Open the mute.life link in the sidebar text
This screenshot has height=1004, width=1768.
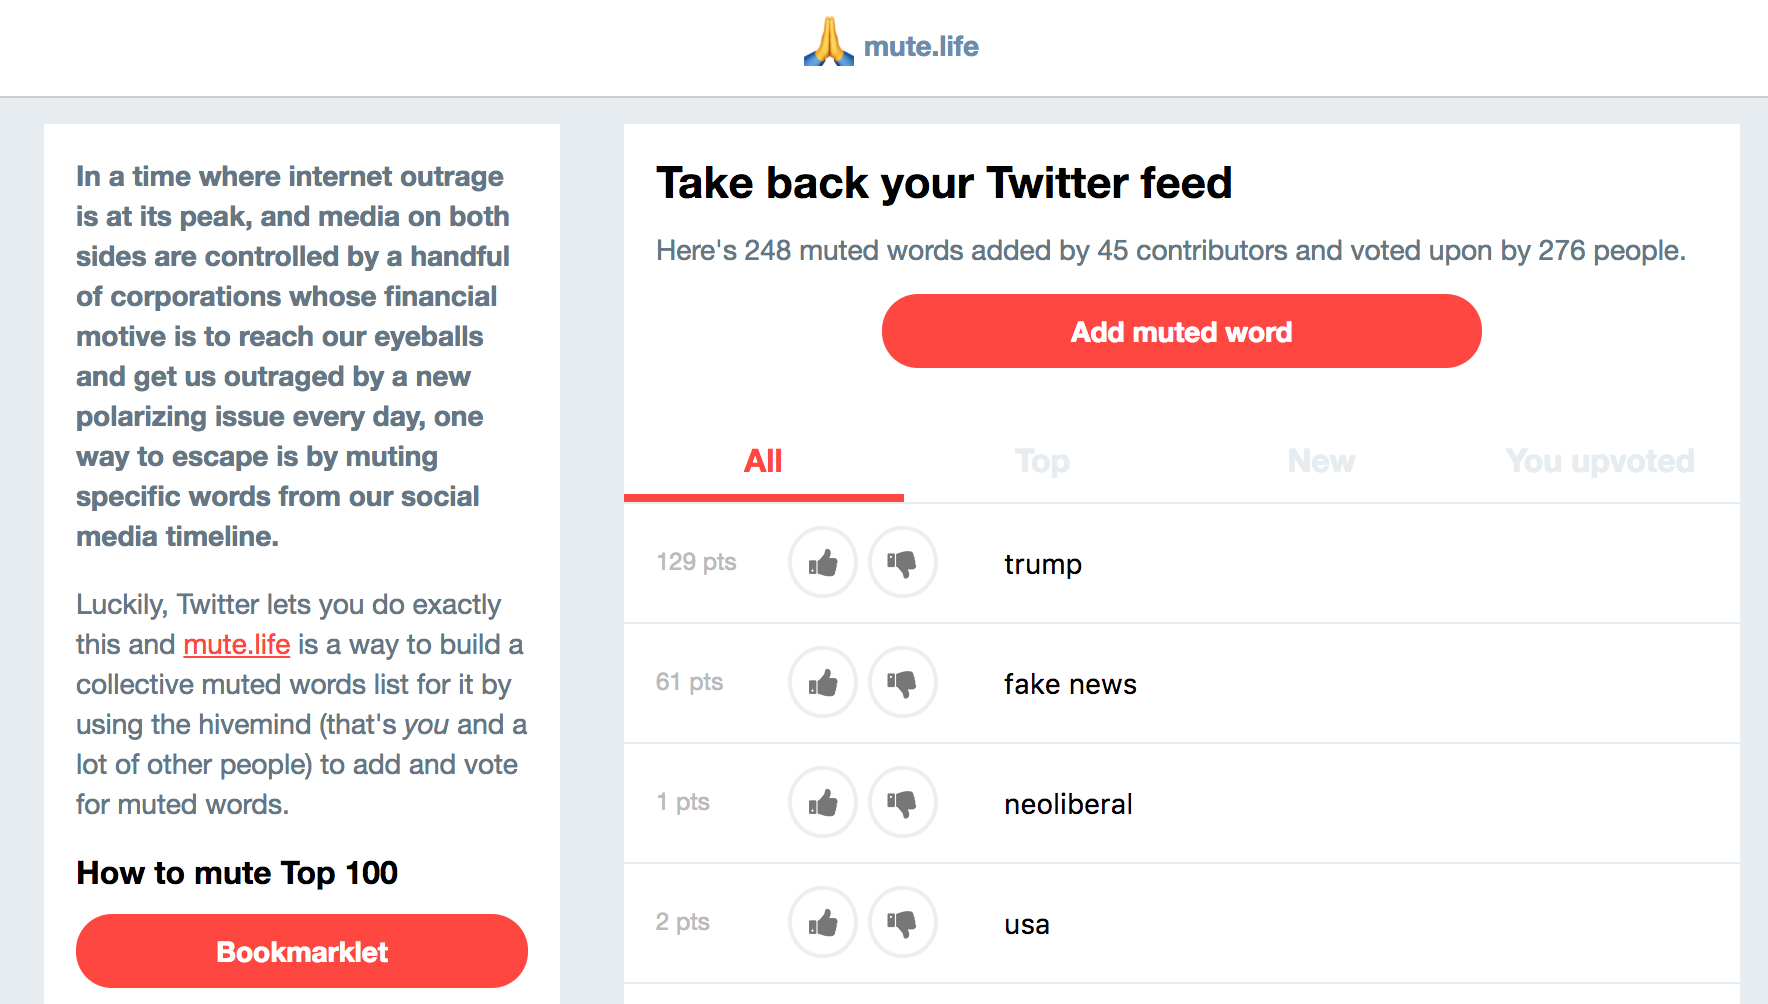pos(237,645)
